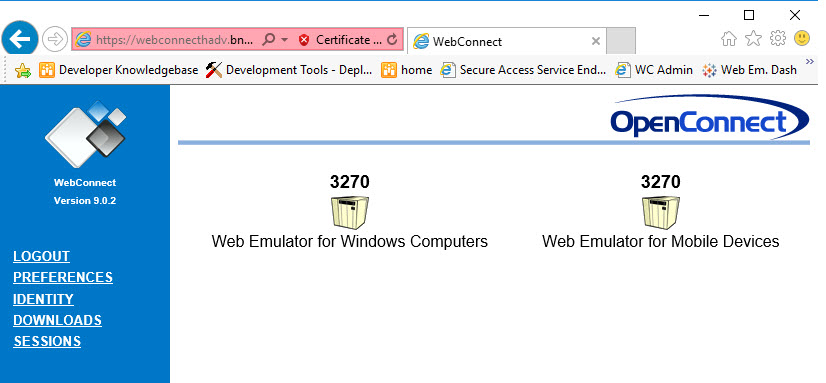Expand the address bar autocomplete dropdown arrow

tap(284, 40)
